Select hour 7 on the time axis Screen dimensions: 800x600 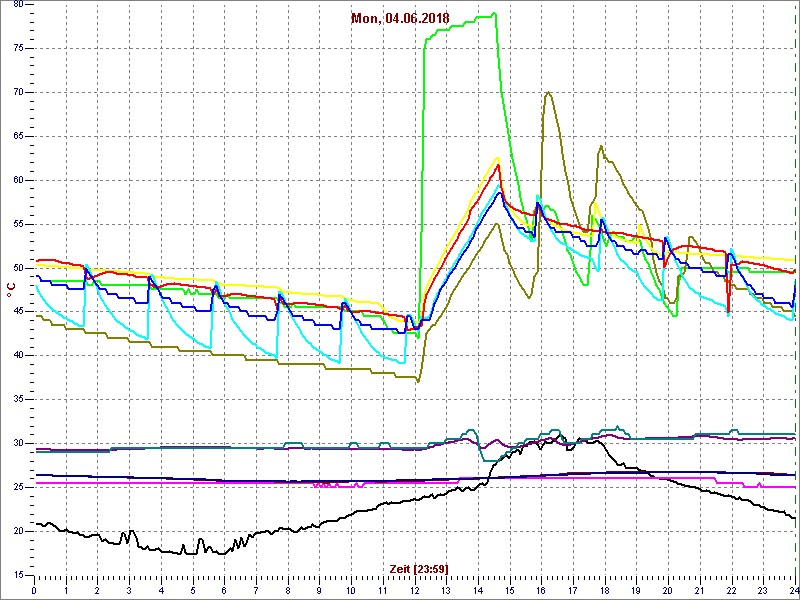[x=256, y=591]
